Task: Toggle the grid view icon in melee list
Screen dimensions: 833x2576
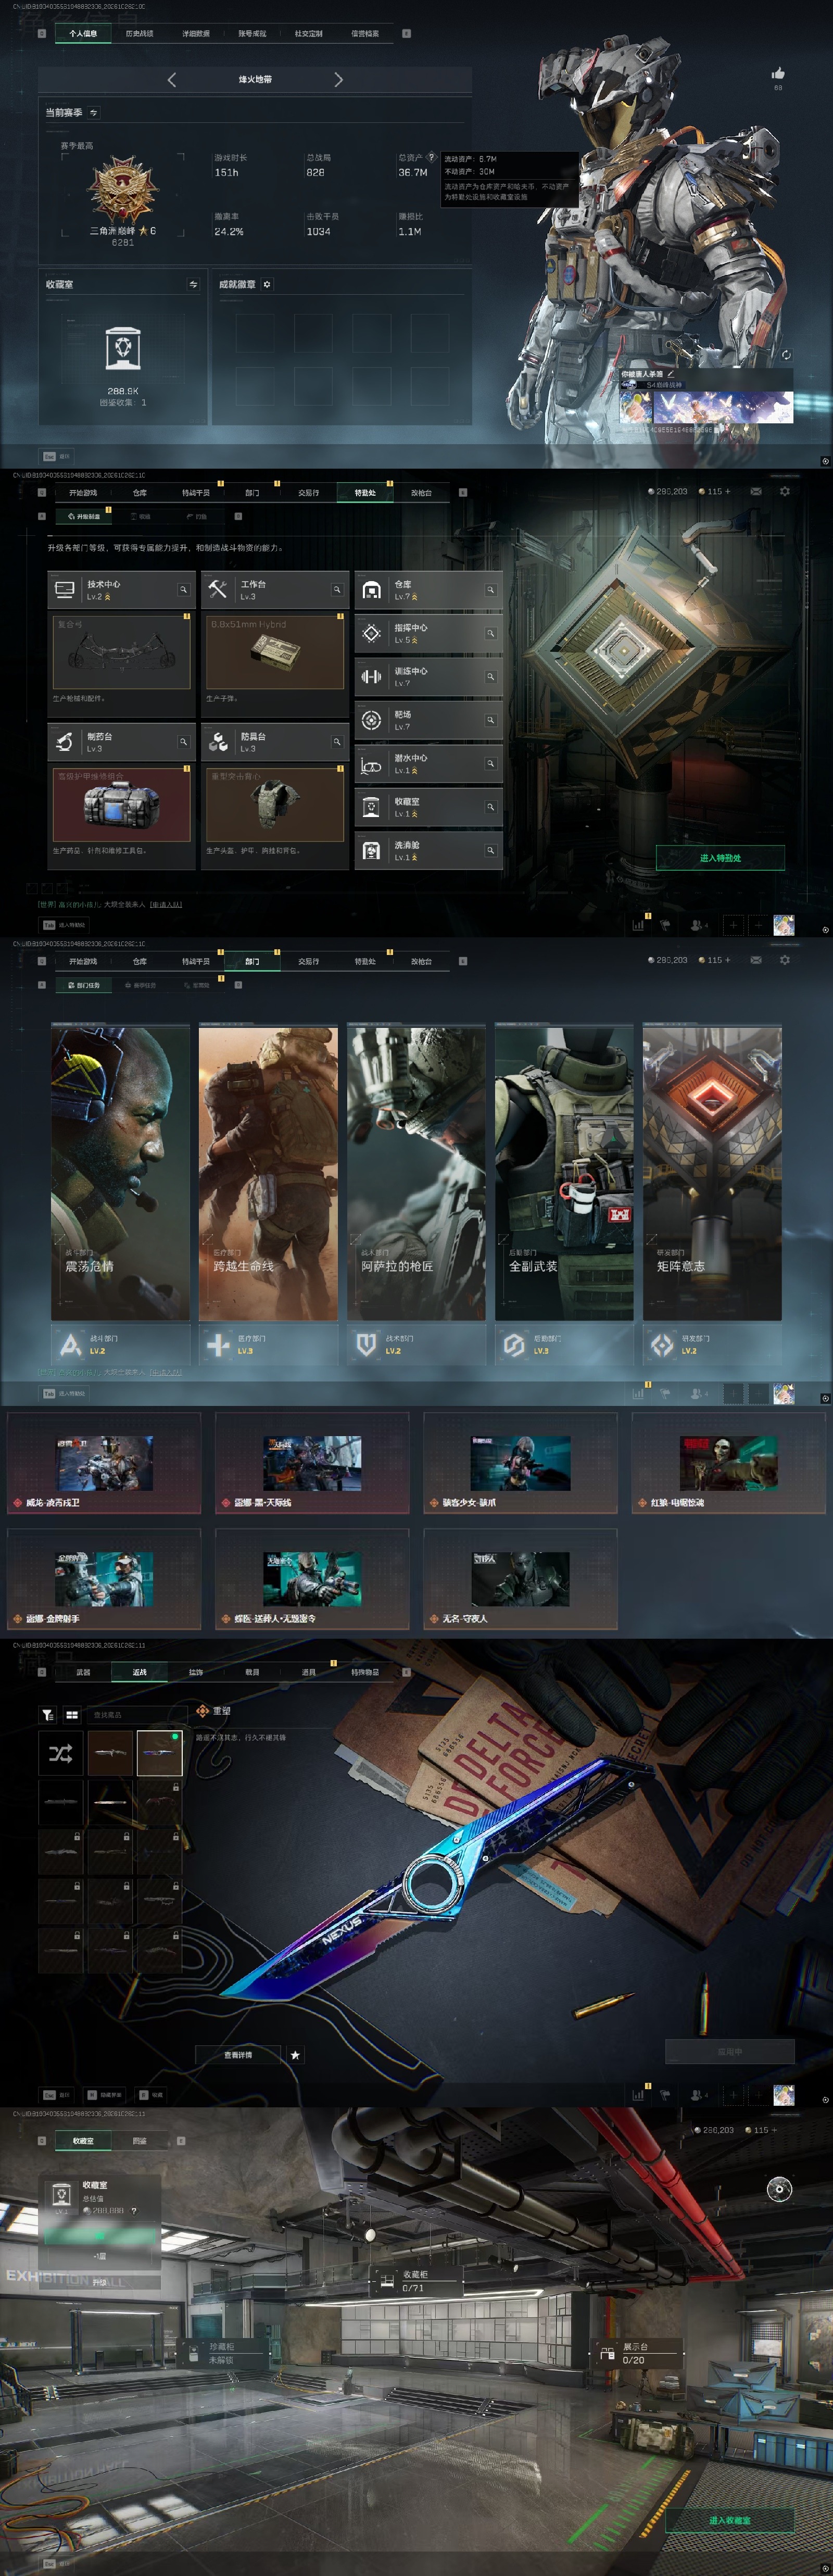Action: pyautogui.click(x=72, y=1715)
